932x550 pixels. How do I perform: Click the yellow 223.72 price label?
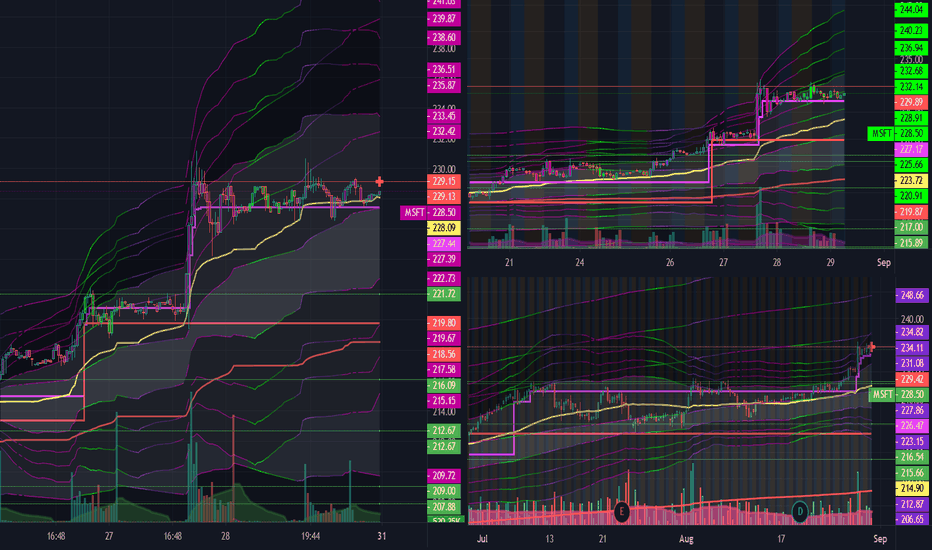tap(911, 180)
